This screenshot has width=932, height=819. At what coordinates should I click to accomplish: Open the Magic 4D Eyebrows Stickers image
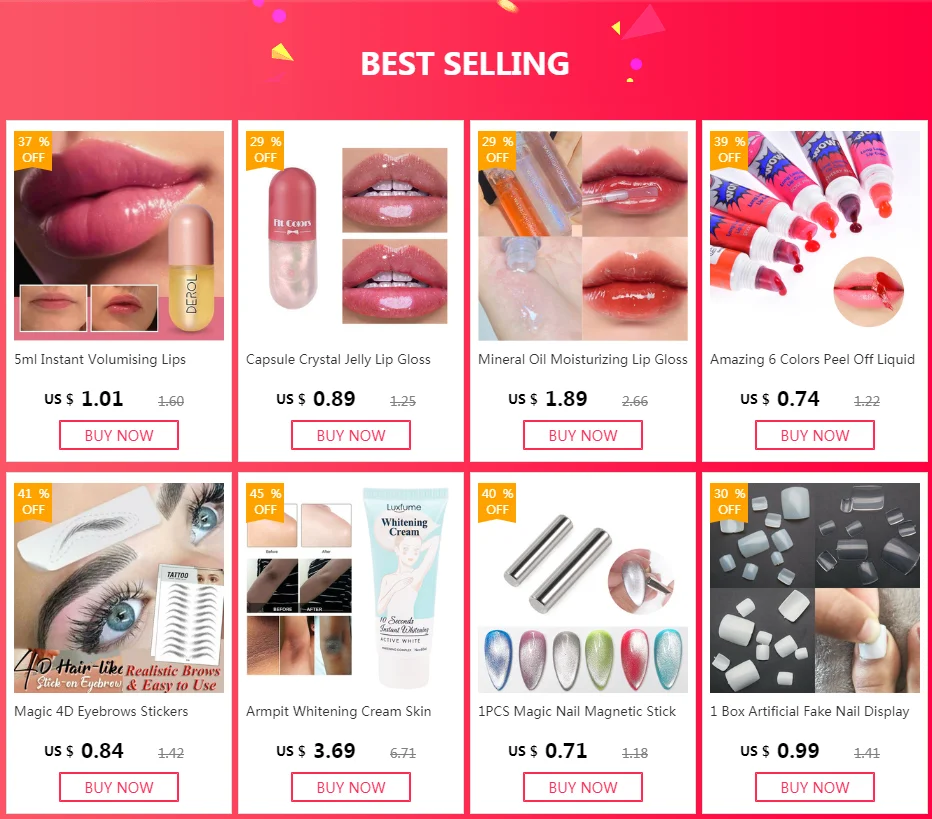119,587
